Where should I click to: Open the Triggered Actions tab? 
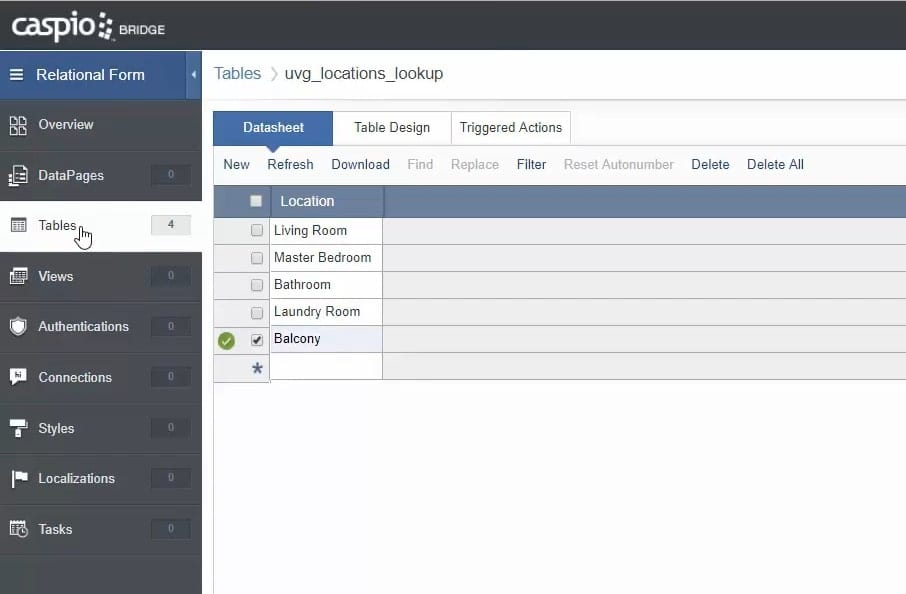(x=510, y=128)
